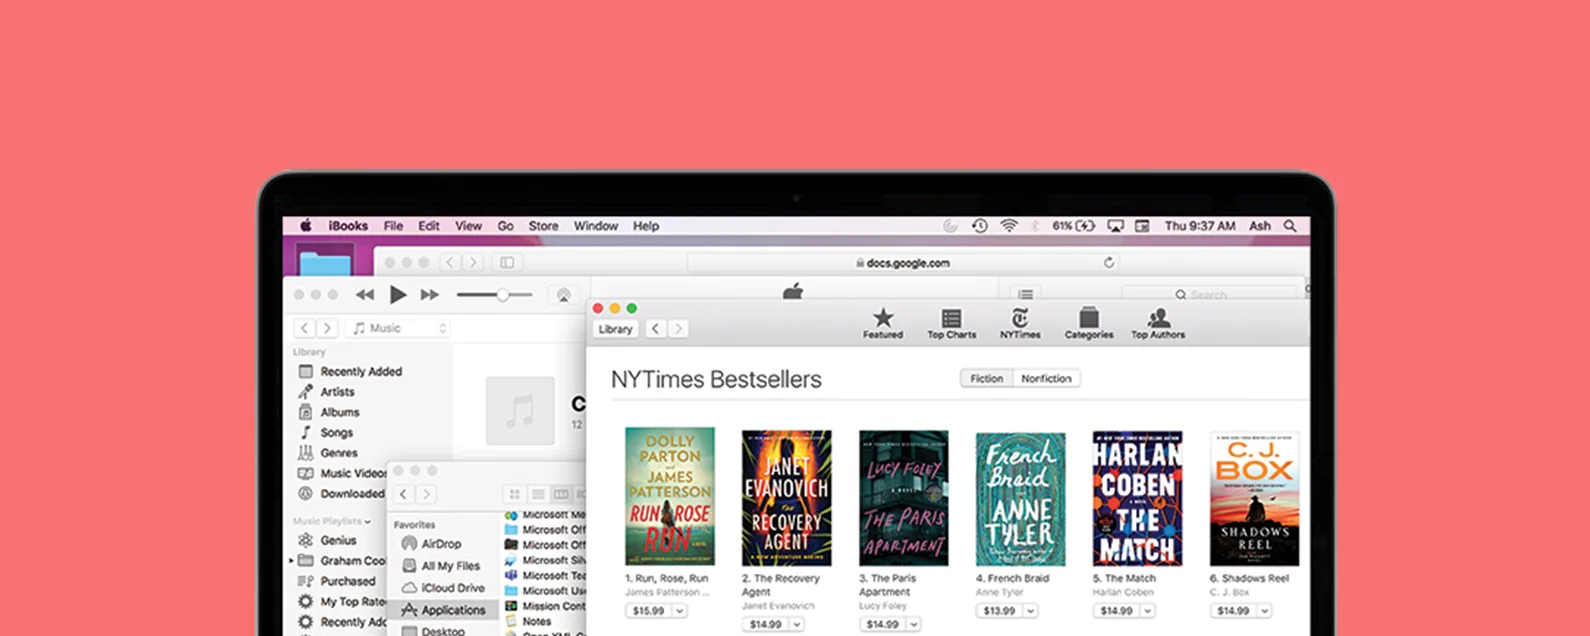Click the Wi-Fi status icon
The height and width of the screenshot is (636, 1590).
[1008, 226]
